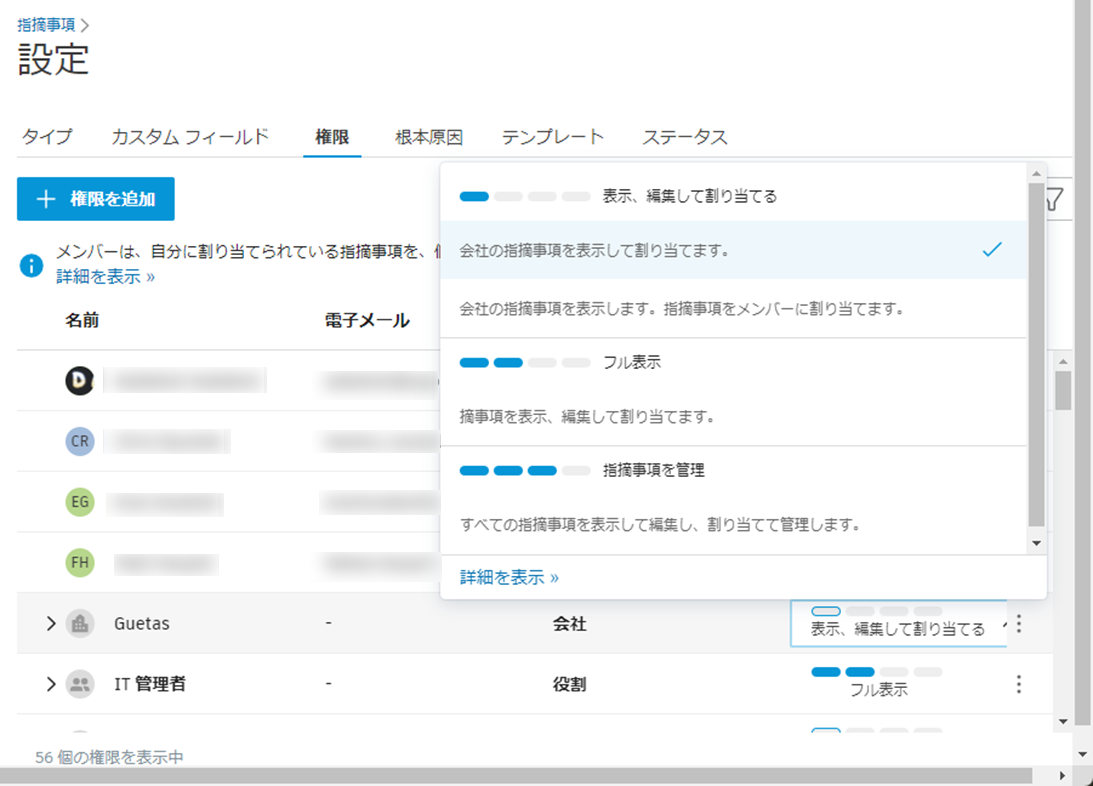Image resolution: width=1093 pixels, height=786 pixels.
Task: Open 詳細を表示 link under member notice
Action: tap(105, 277)
